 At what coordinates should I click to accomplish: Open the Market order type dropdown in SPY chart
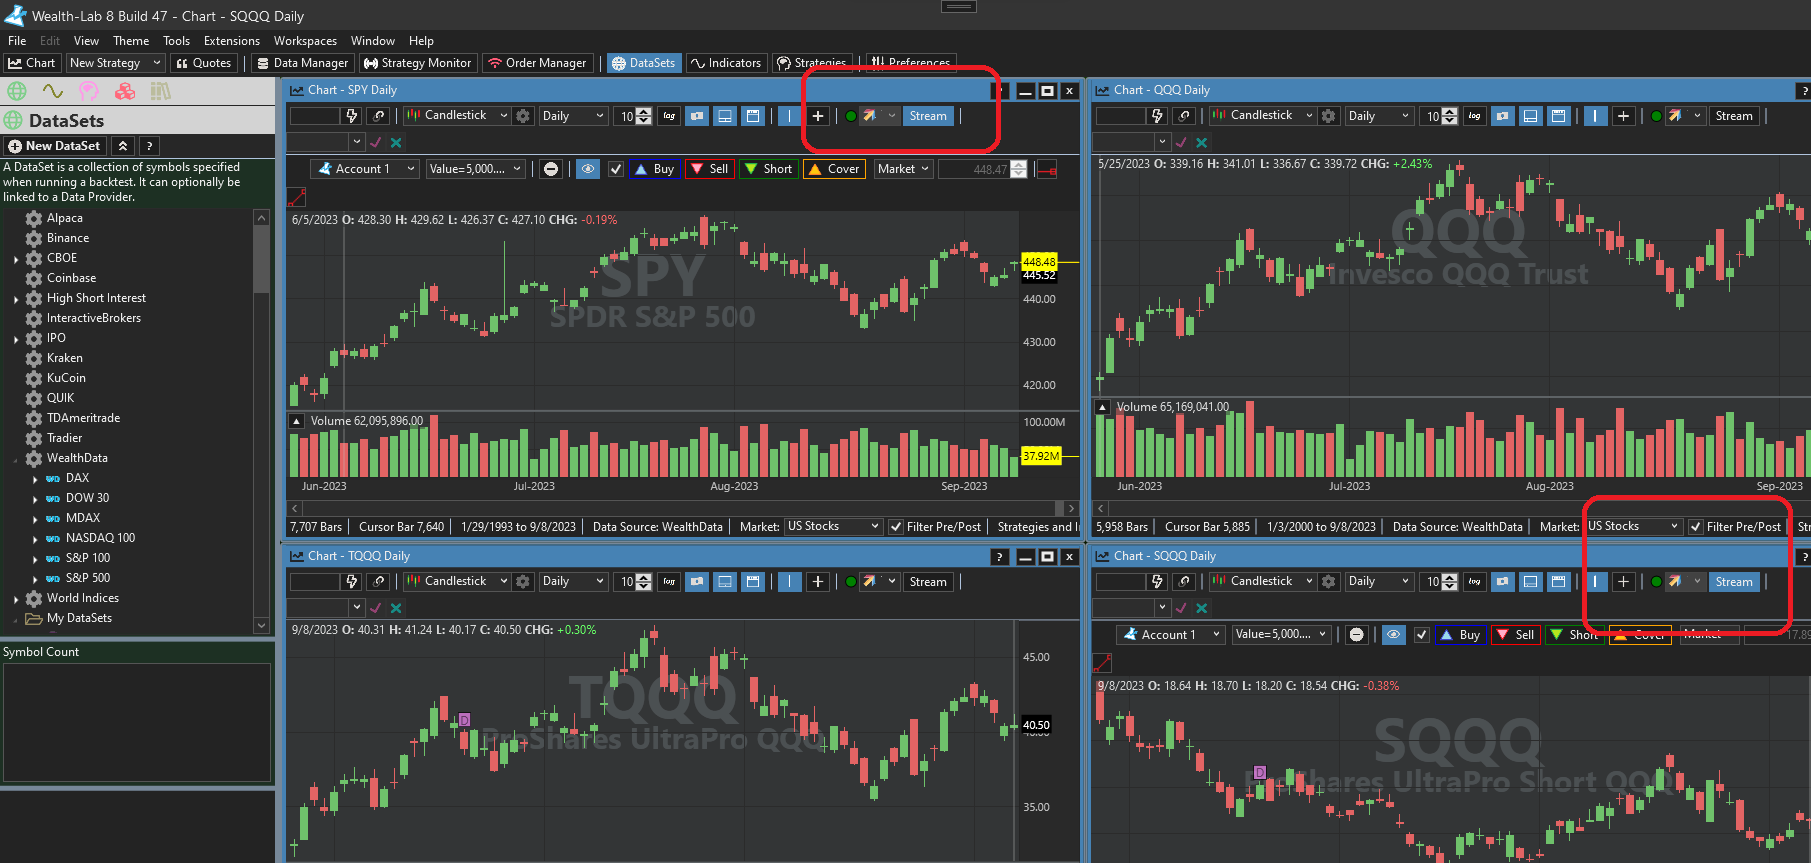coord(904,169)
